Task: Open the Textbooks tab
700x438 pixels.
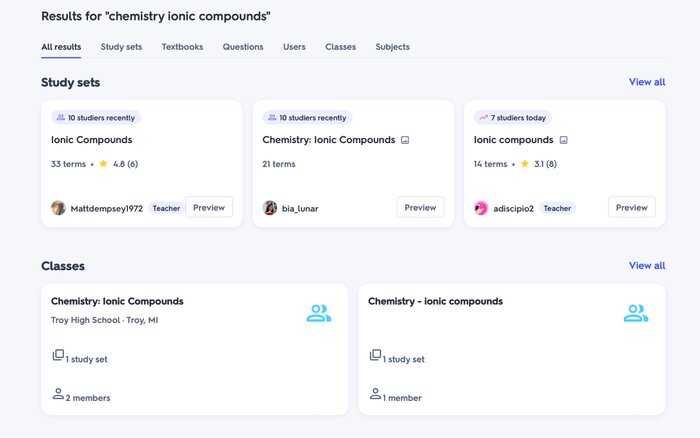Action: (x=182, y=47)
